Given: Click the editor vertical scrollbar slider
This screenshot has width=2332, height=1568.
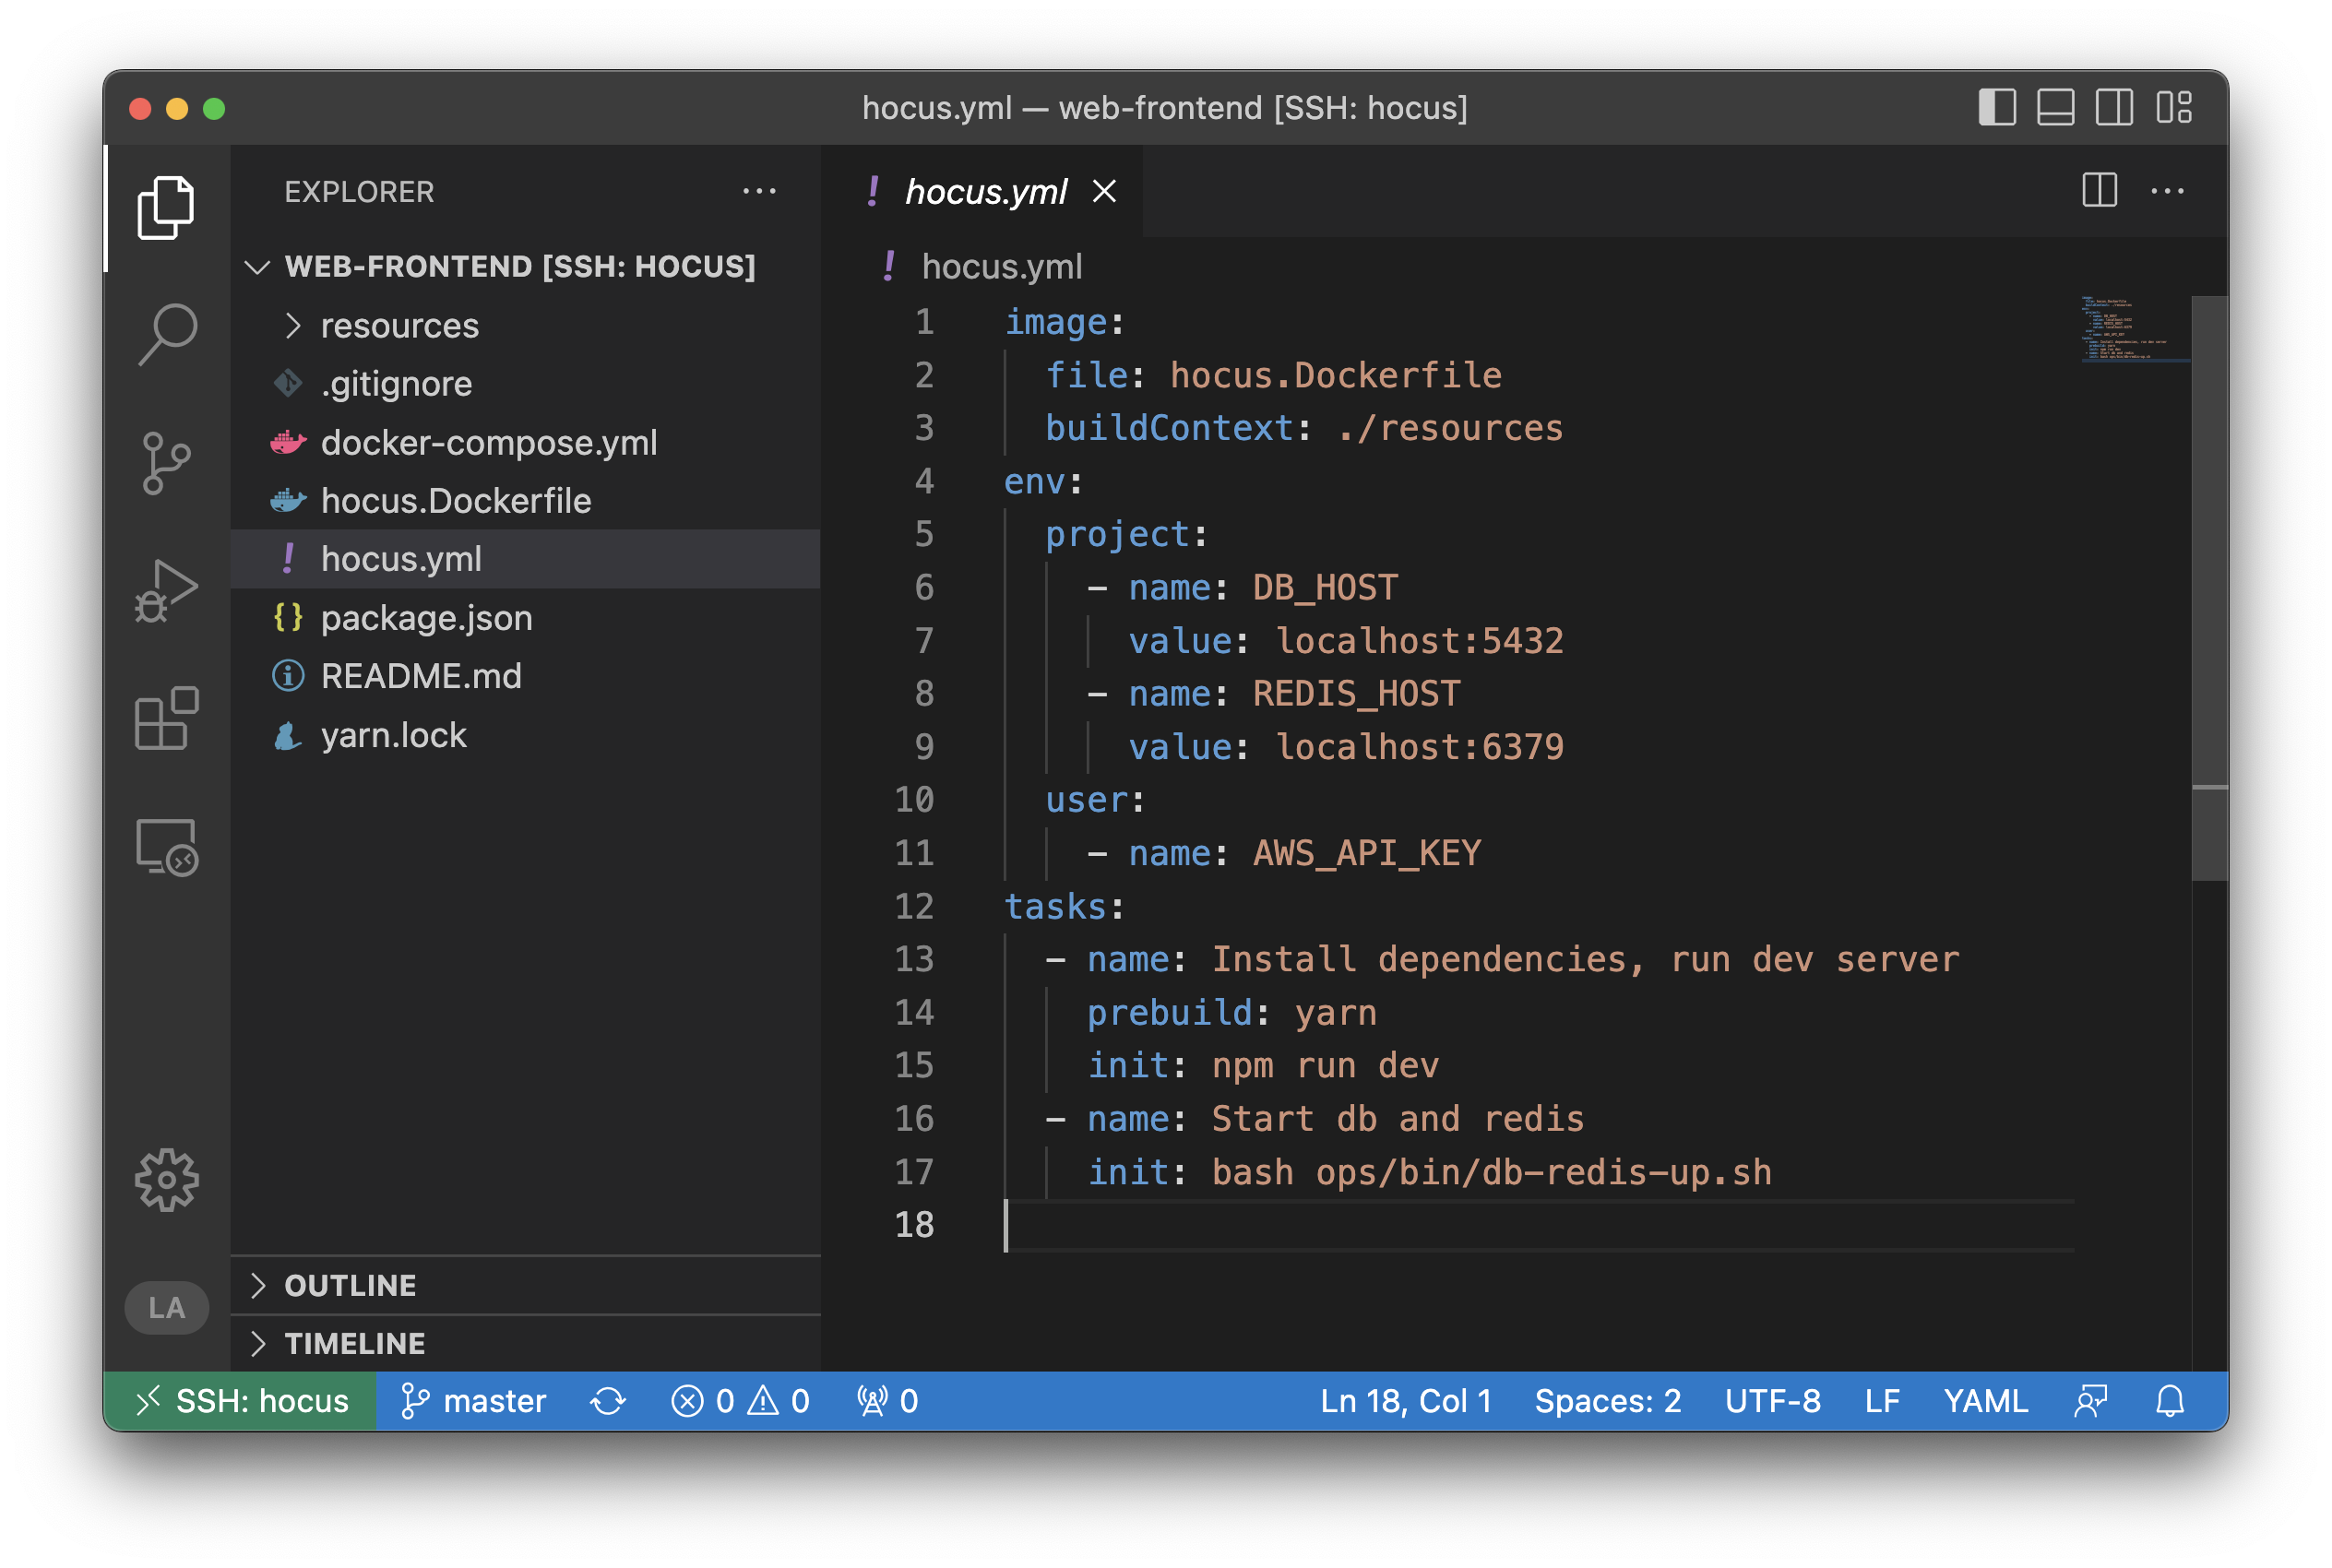Looking at the screenshot, I should (2209, 588).
